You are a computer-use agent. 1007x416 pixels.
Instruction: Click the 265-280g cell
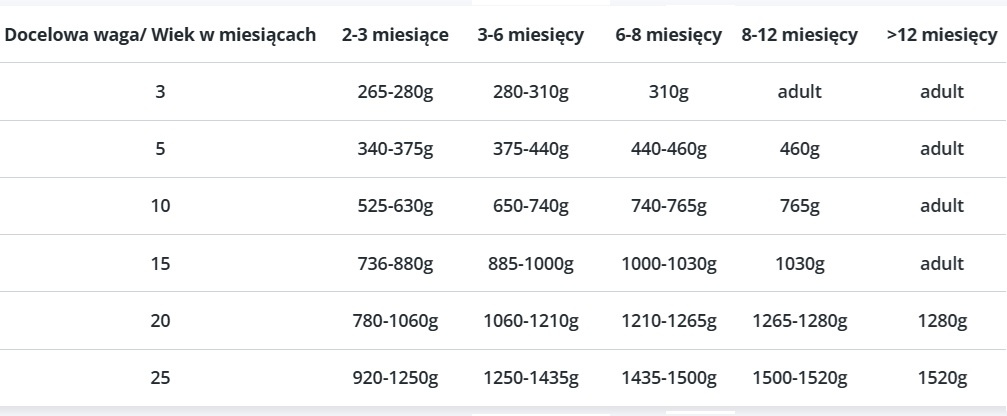pos(395,92)
